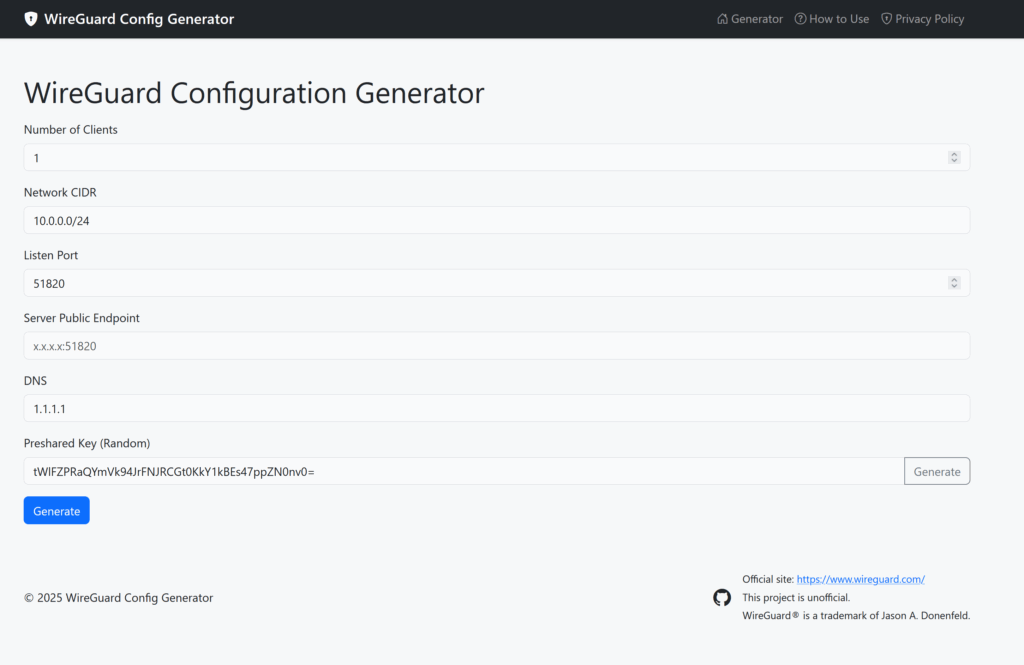The width and height of the screenshot is (1024, 665).
Task: Click the "This project is unofficial." text
Action: (x=796, y=597)
